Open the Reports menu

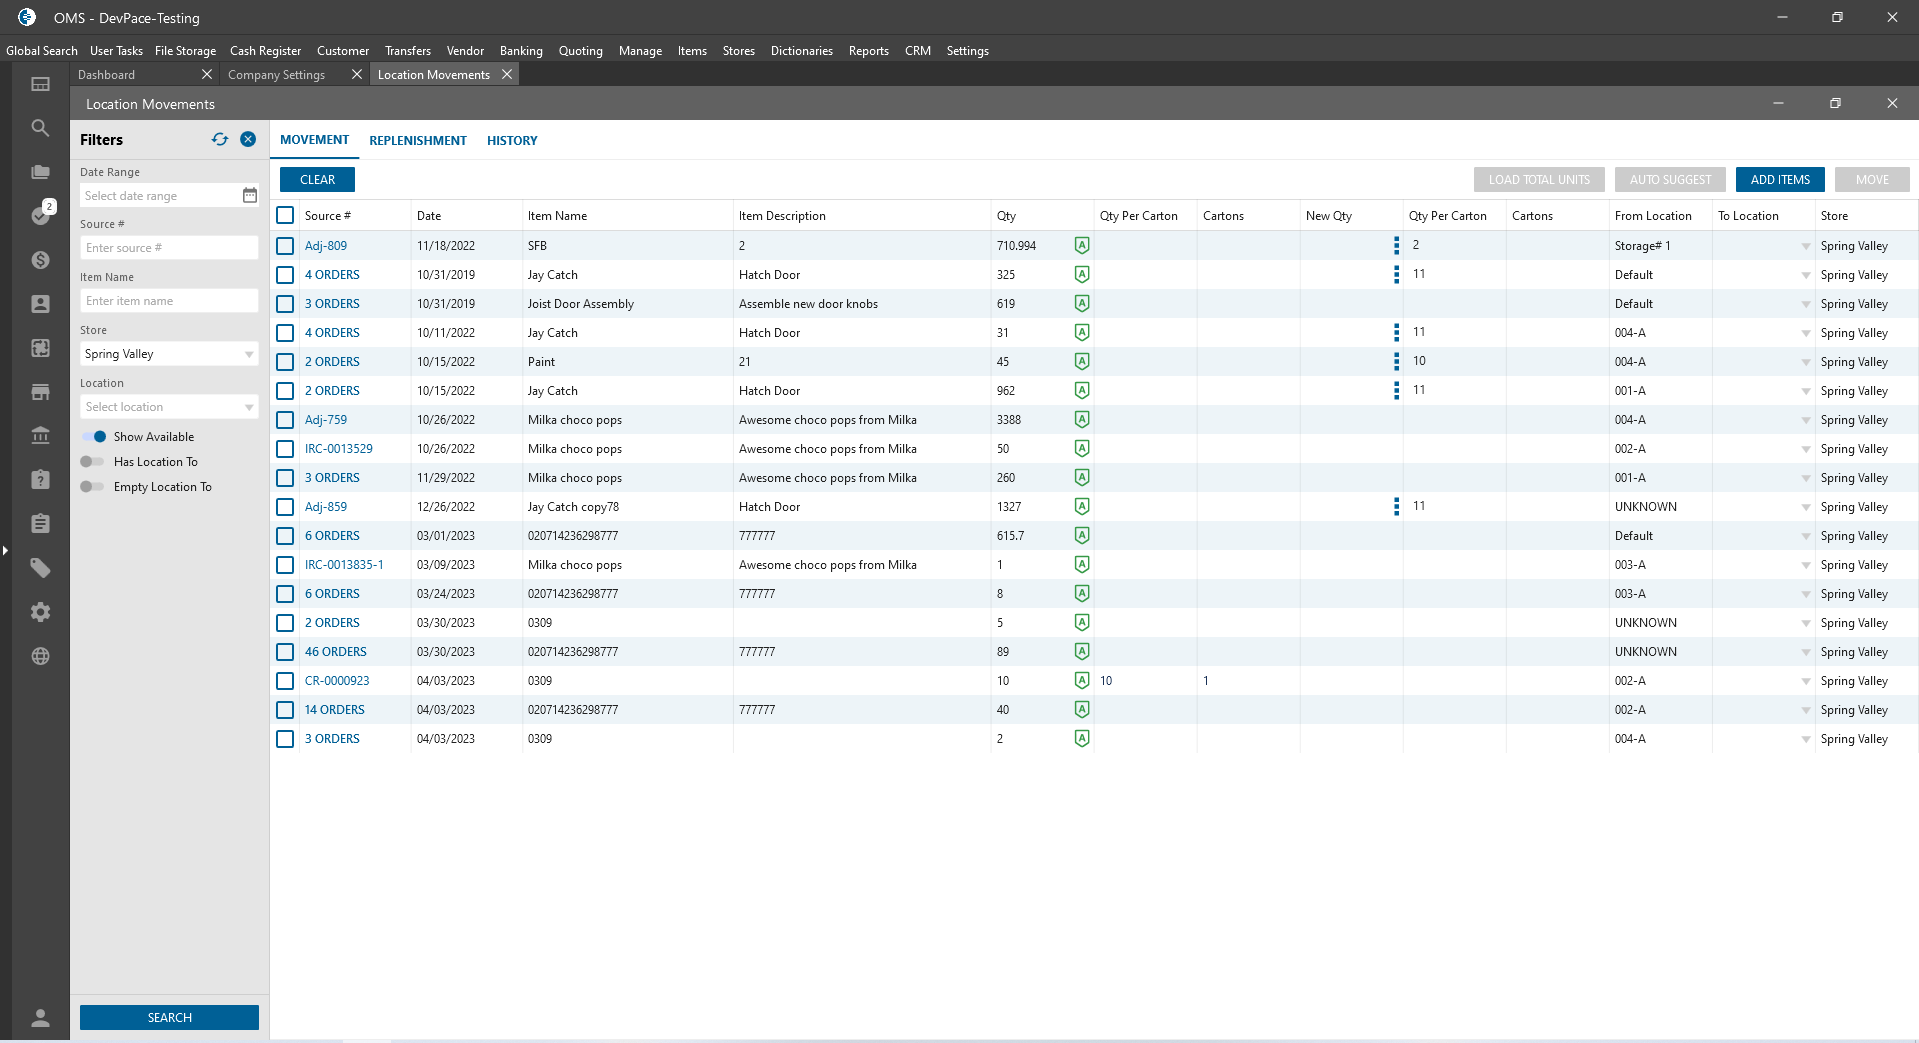pos(868,51)
